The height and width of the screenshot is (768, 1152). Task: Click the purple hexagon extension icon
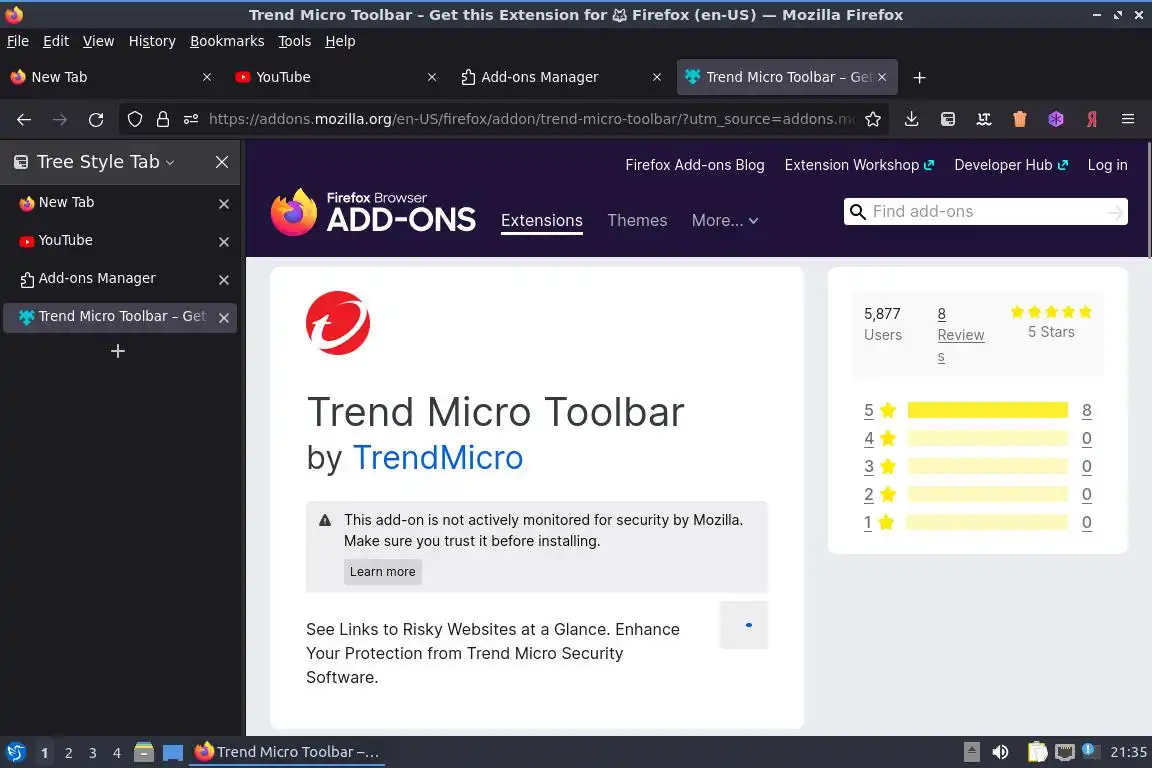tap(1056, 119)
